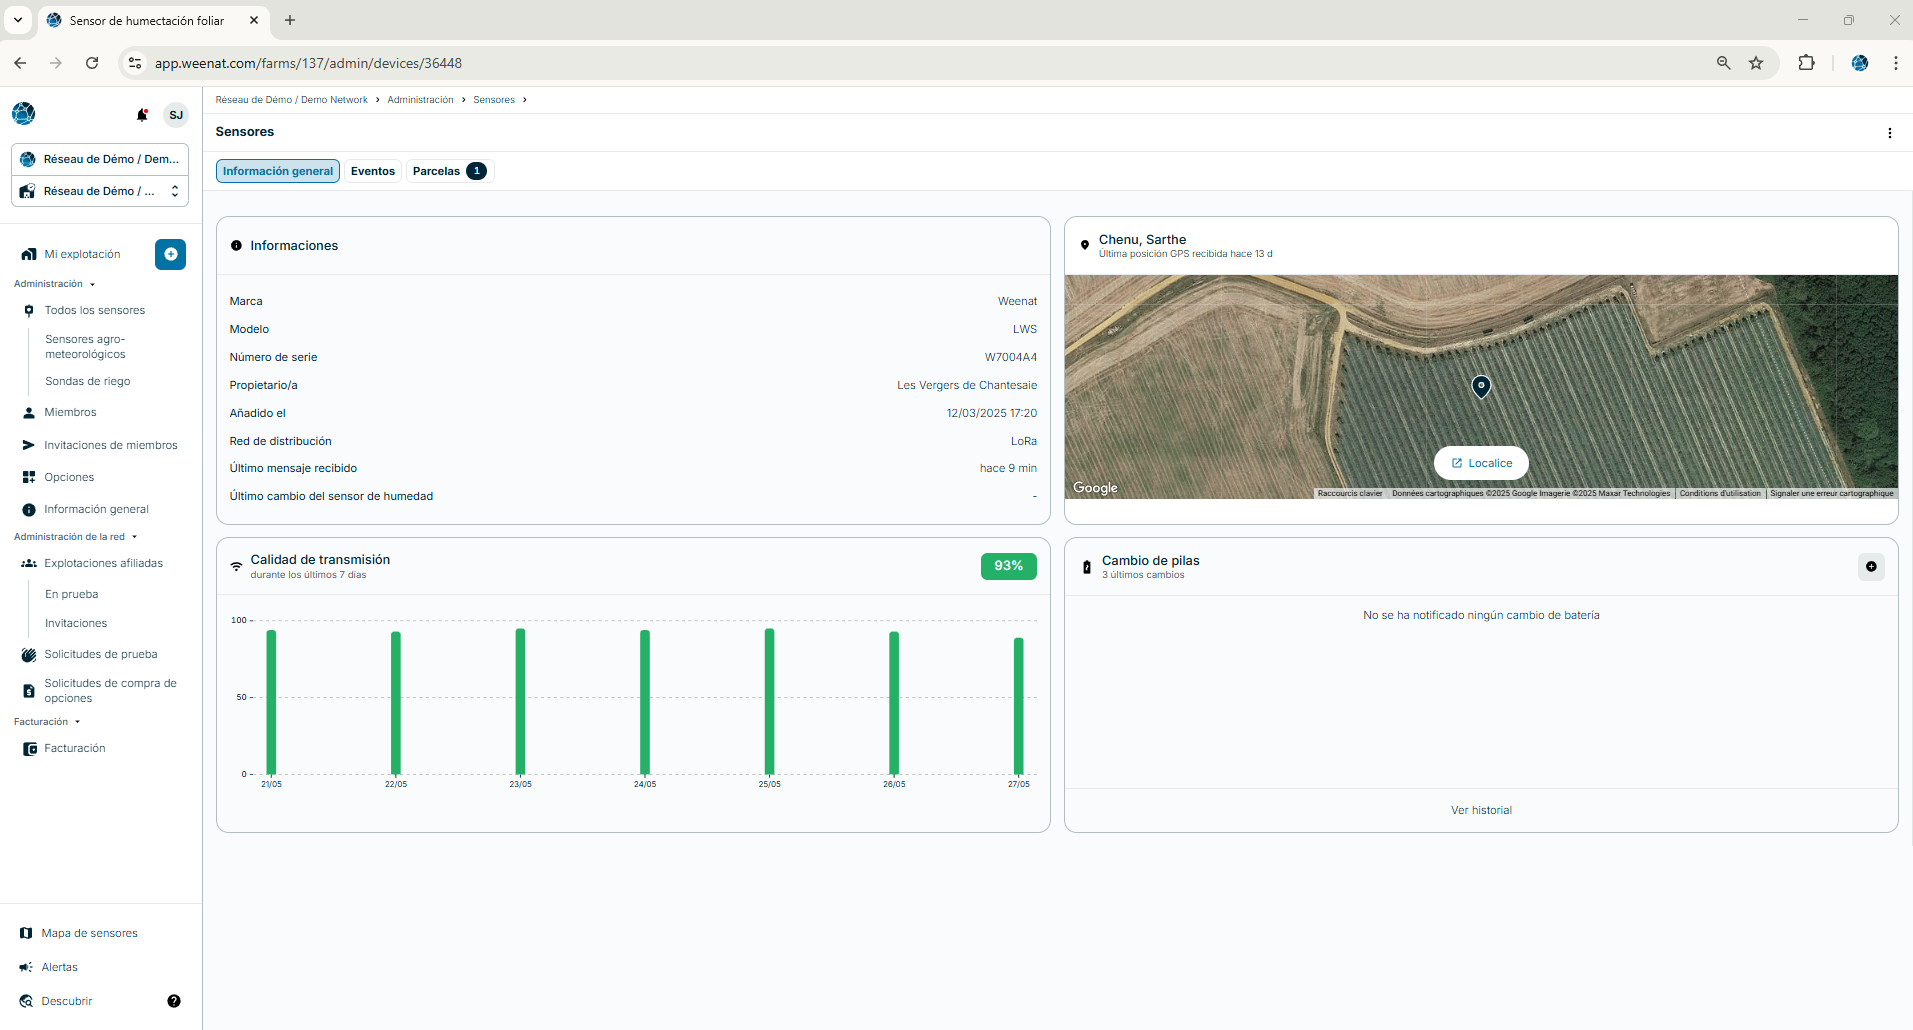
Task: Open sidebar Información general item
Action: coord(96,509)
